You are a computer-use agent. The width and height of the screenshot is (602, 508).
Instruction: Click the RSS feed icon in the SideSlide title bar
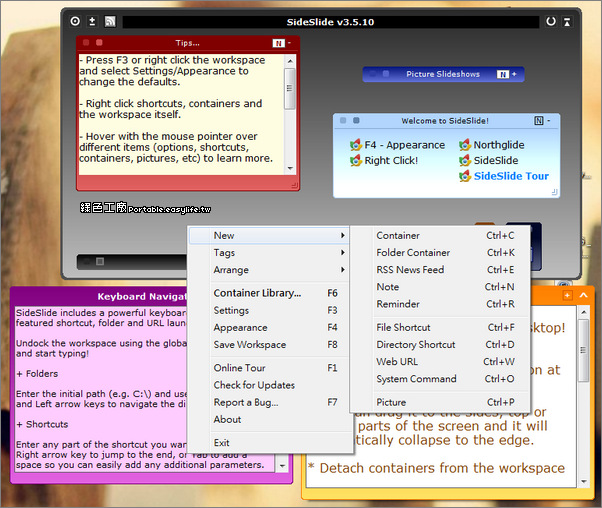[110, 21]
